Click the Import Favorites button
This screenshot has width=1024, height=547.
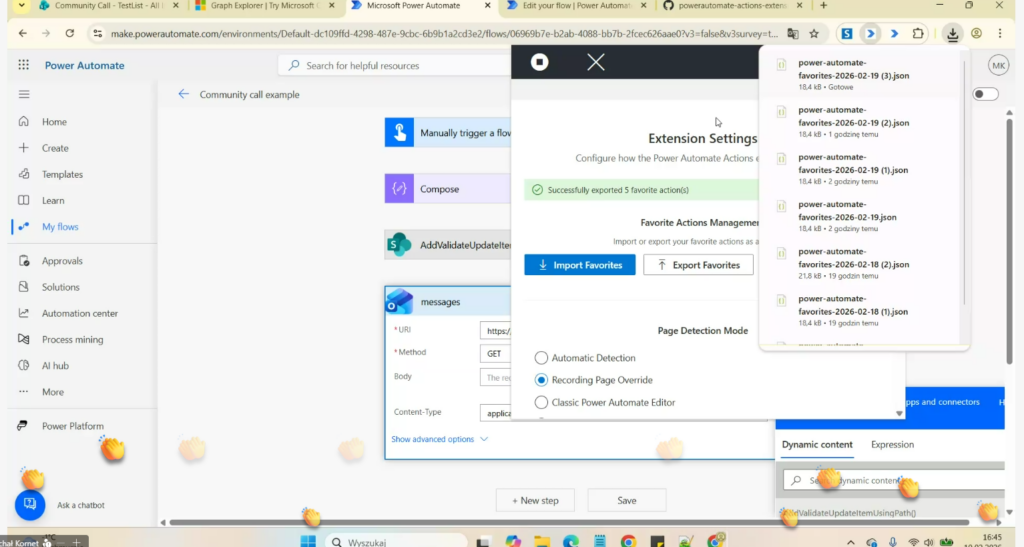click(579, 265)
